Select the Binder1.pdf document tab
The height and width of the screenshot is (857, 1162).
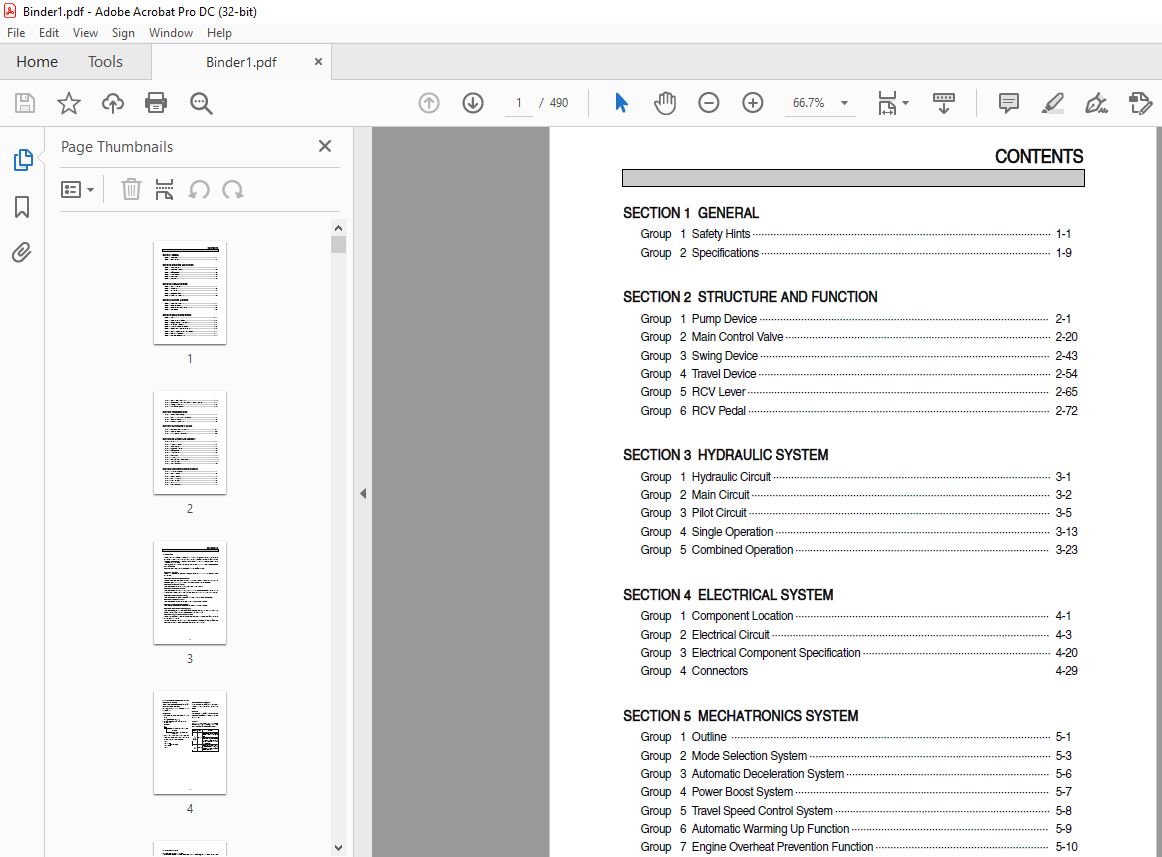click(x=241, y=62)
